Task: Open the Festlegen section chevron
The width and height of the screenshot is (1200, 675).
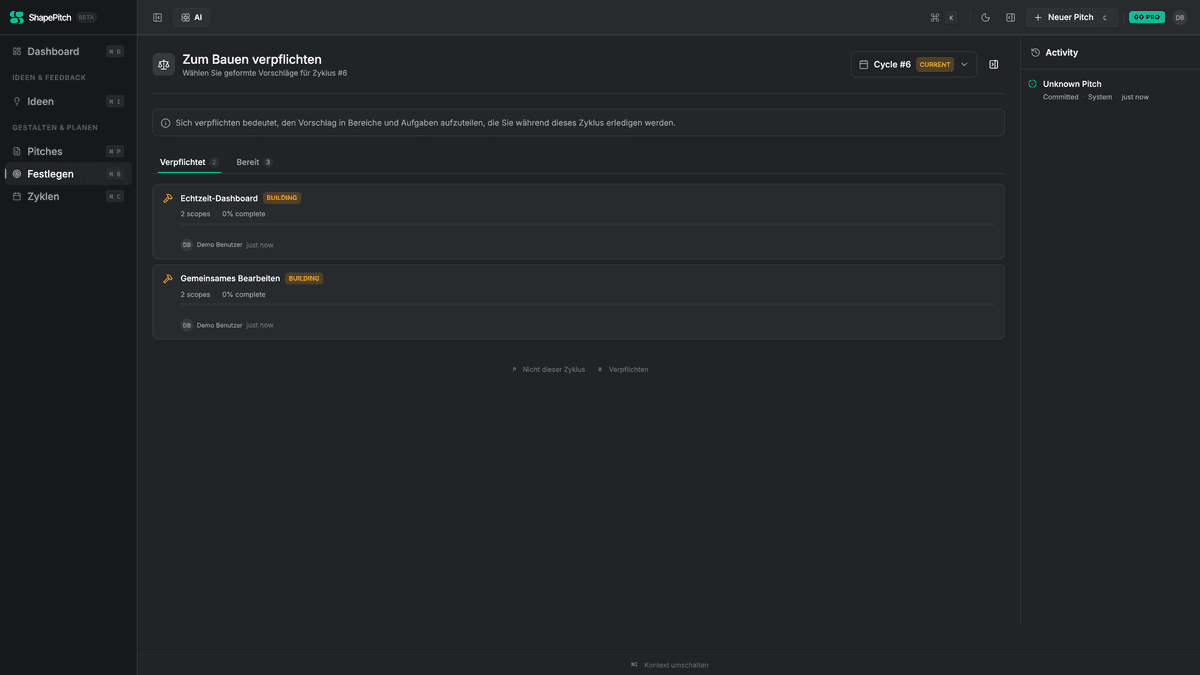Action: (x=15, y=173)
